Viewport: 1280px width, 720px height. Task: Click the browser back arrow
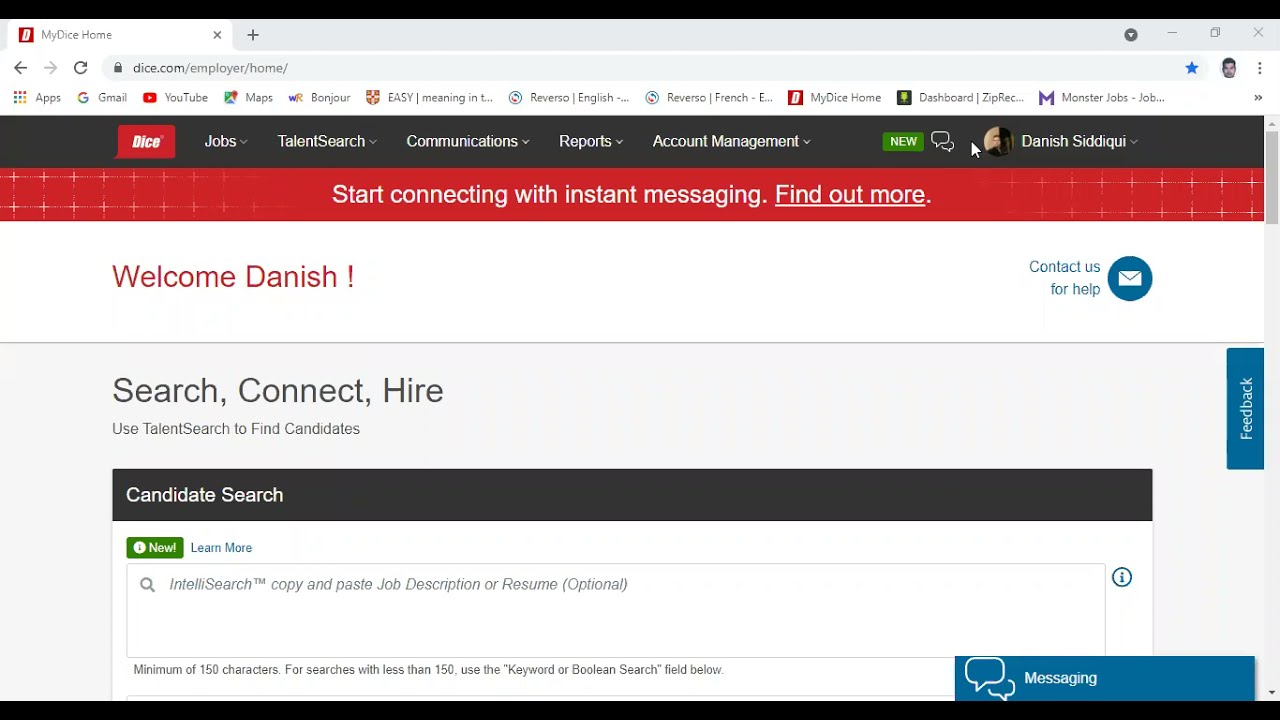pos(21,68)
